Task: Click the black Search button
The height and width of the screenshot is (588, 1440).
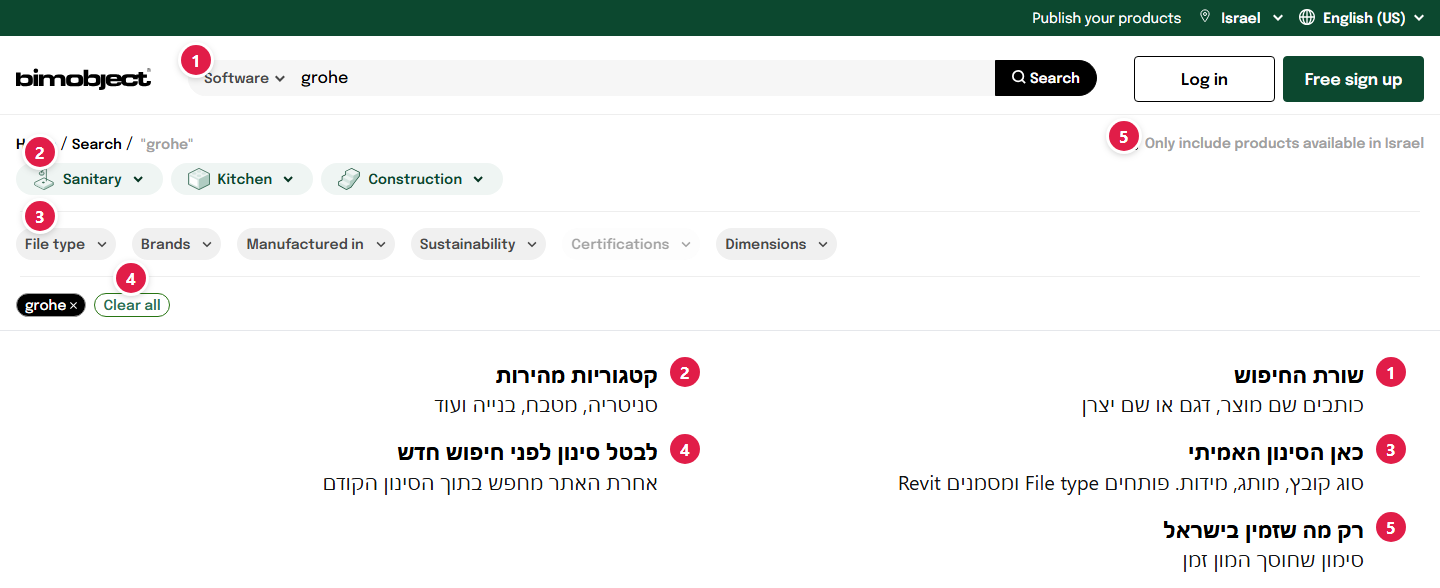Action: [1046, 78]
